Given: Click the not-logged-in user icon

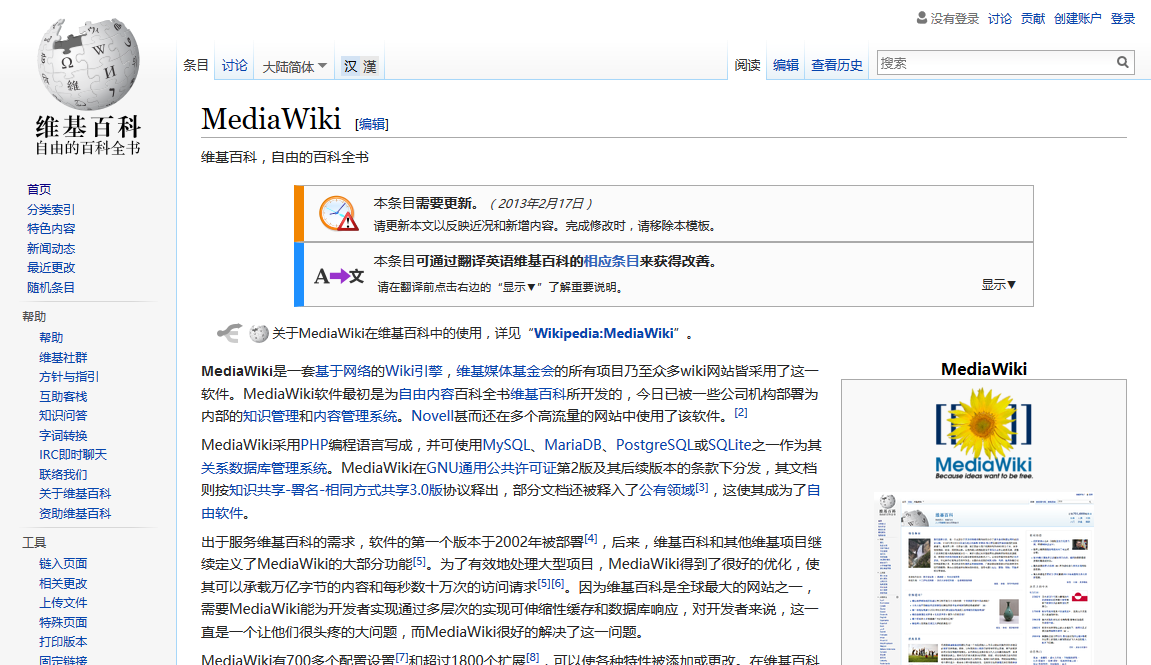Looking at the screenshot, I should [922, 18].
